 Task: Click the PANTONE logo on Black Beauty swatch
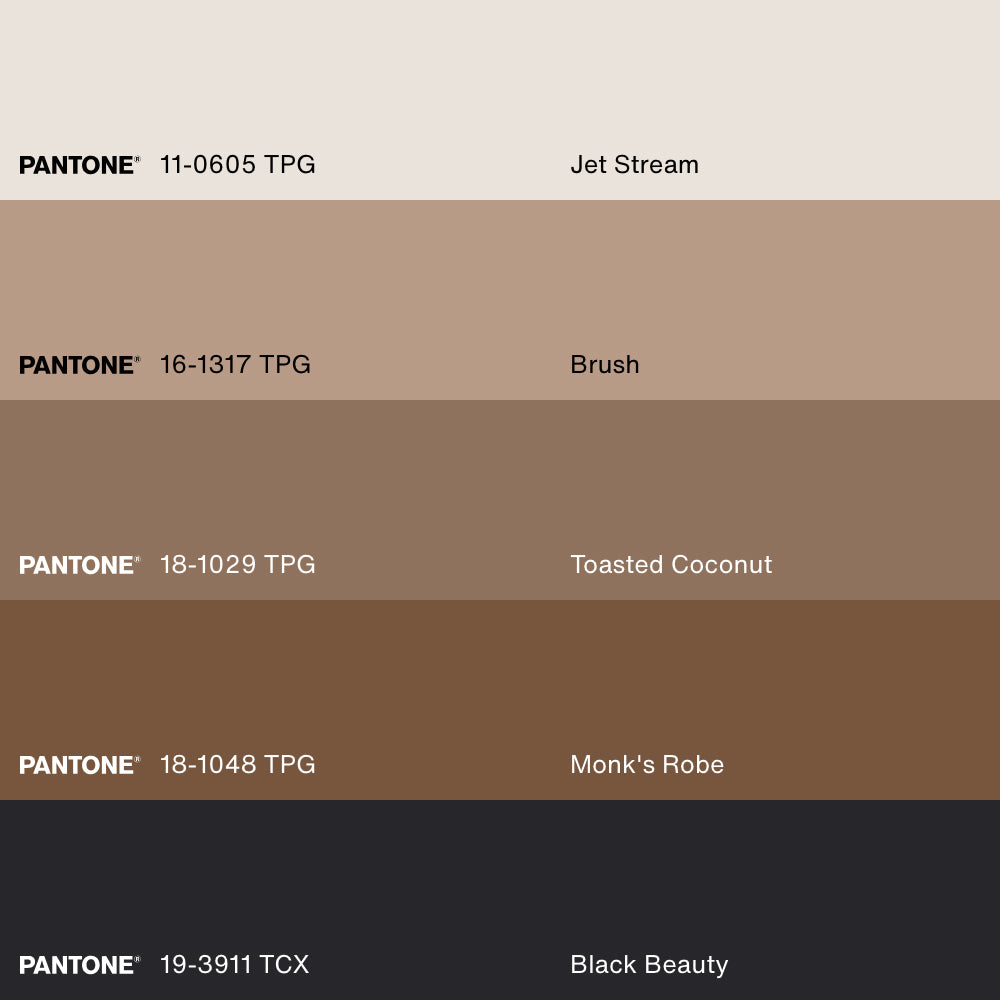79,965
